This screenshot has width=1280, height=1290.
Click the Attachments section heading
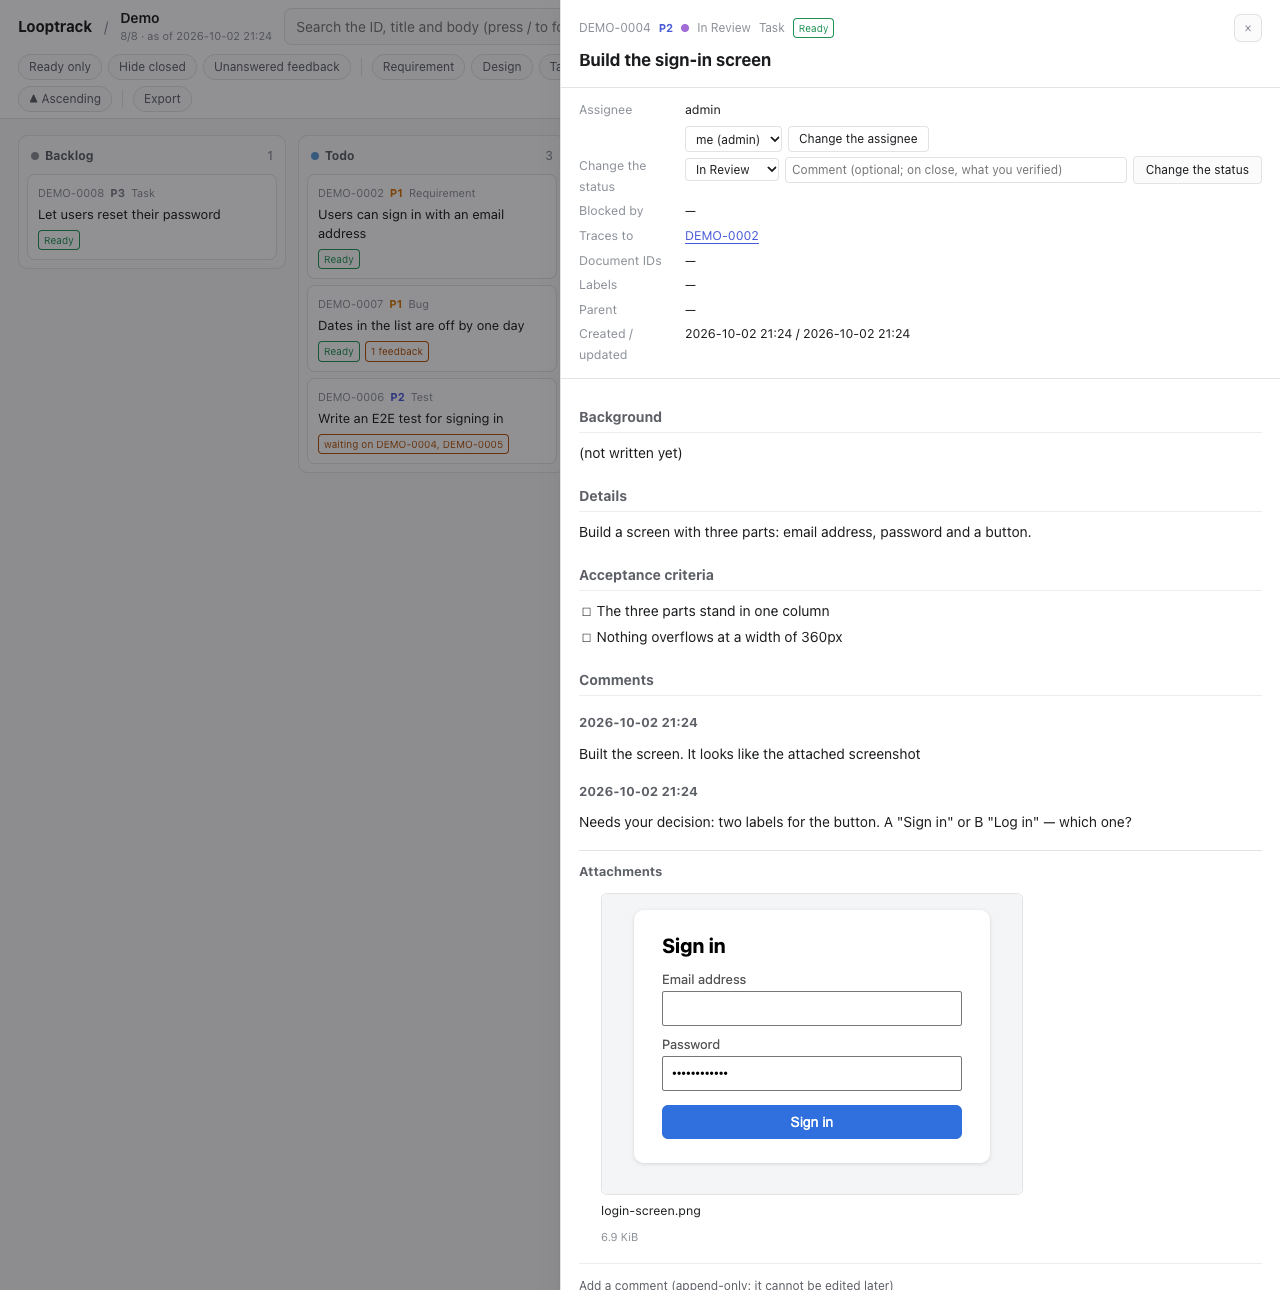tap(620, 872)
